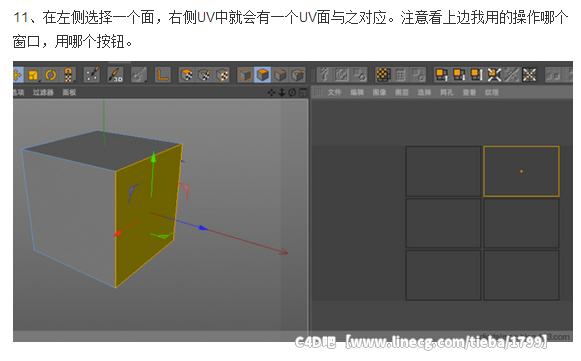Enable polygon mode with orange-top cube
Screen dimensions: 581x361
[x=263, y=75]
